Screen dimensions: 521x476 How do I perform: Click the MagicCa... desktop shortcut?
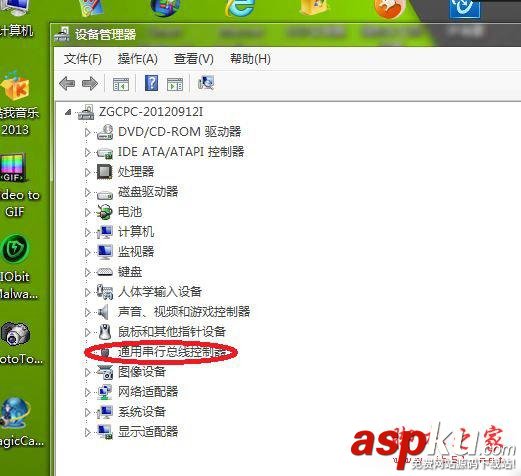(x=15, y=413)
